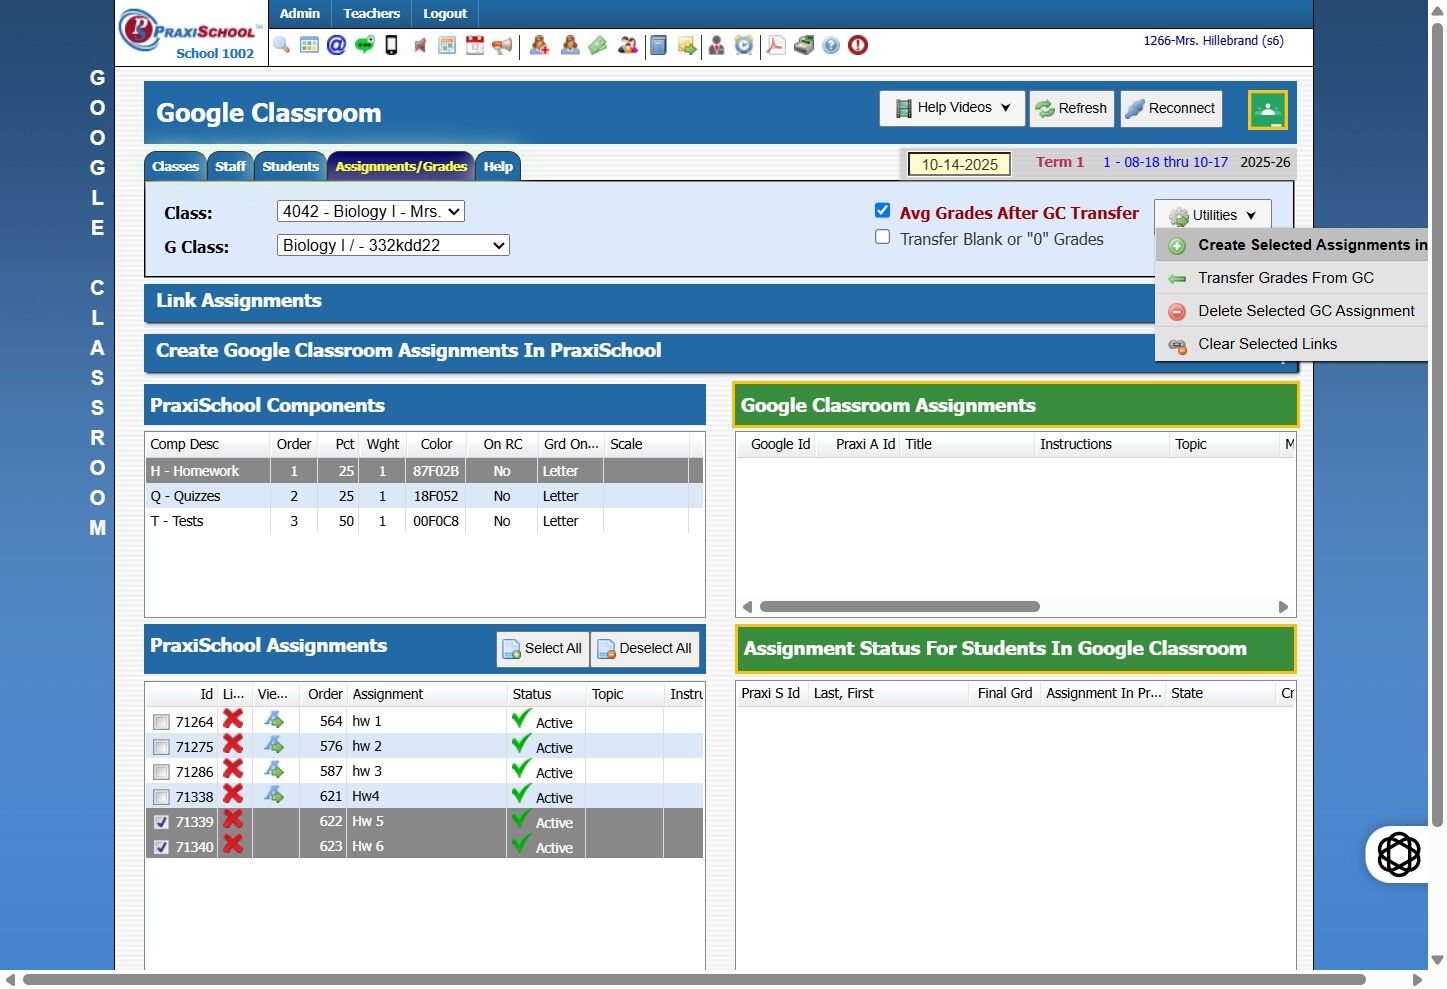The width and height of the screenshot is (1447, 989).
Task: Enable Transfer Blank or "0" Grades checkbox
Action: [x=882, y=237]
